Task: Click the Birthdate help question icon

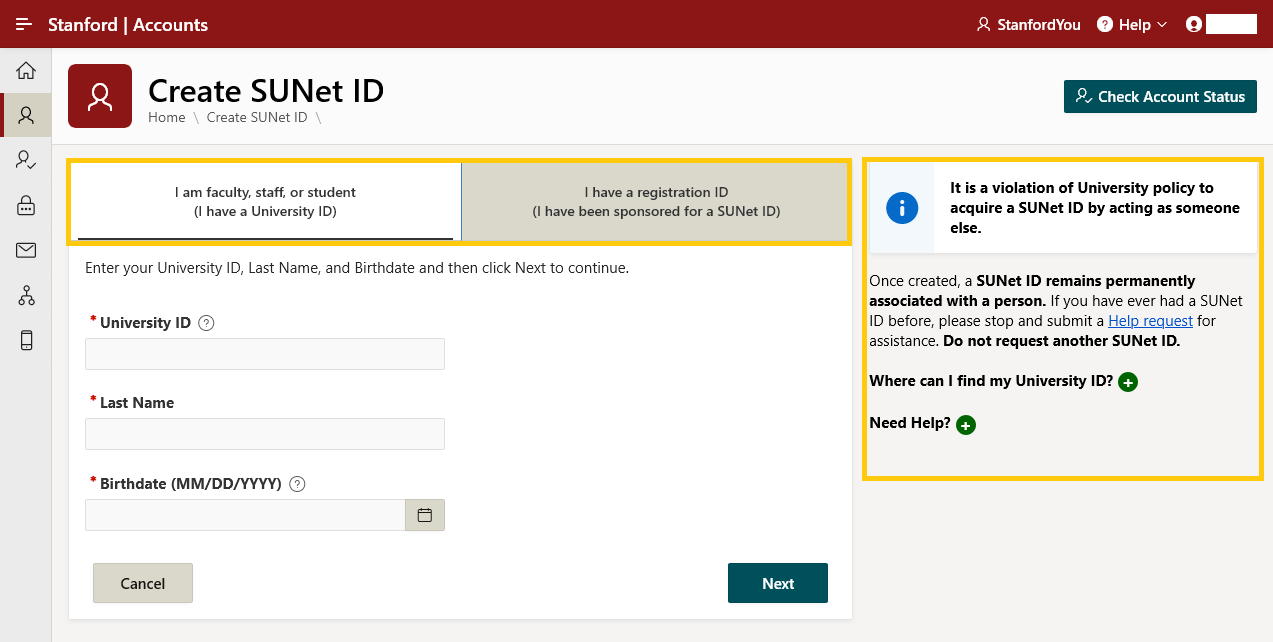Action: coord(297,484)
